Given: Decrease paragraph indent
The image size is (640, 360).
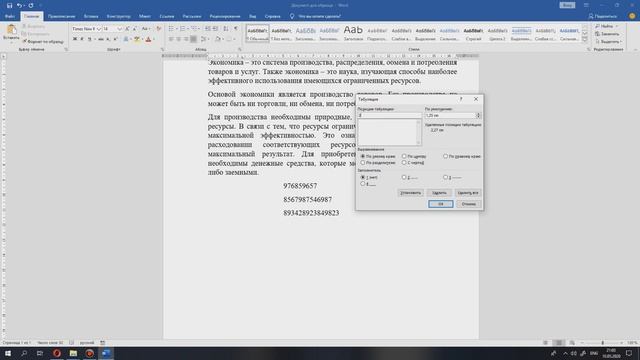Looking at the screenshot, I should point(208,29).
